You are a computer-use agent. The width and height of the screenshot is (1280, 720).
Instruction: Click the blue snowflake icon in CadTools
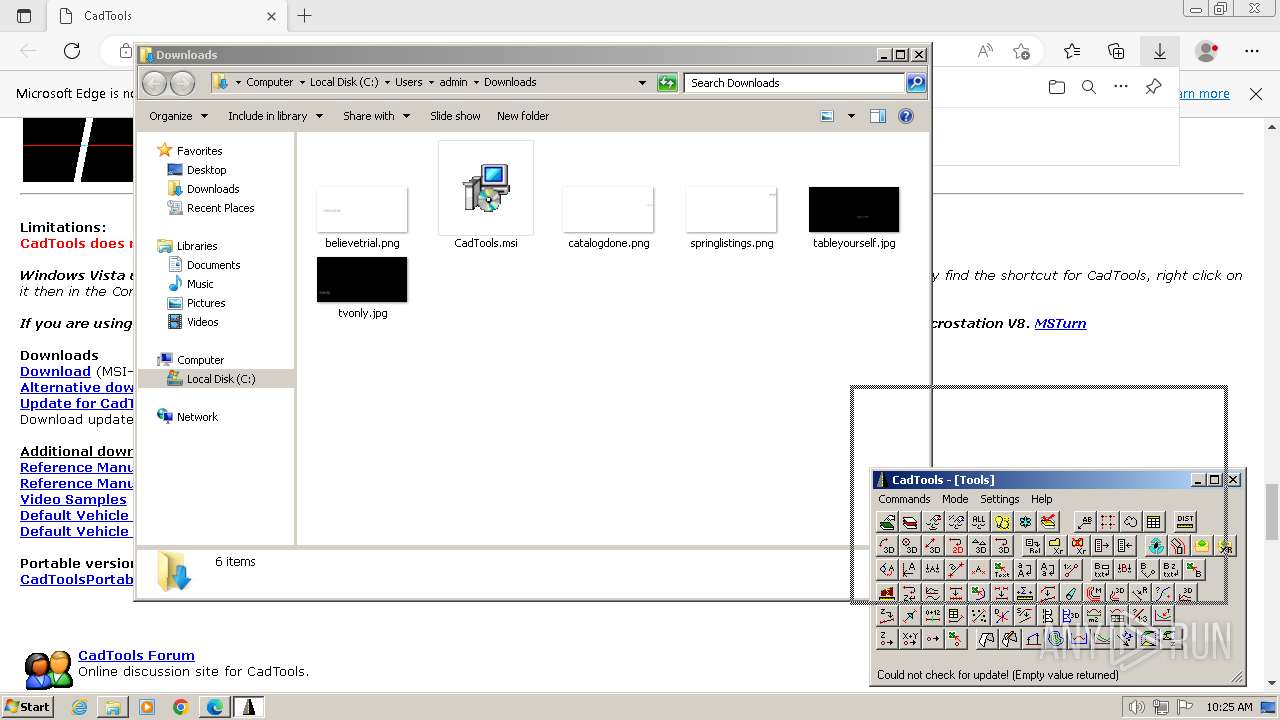point(1025,521)
